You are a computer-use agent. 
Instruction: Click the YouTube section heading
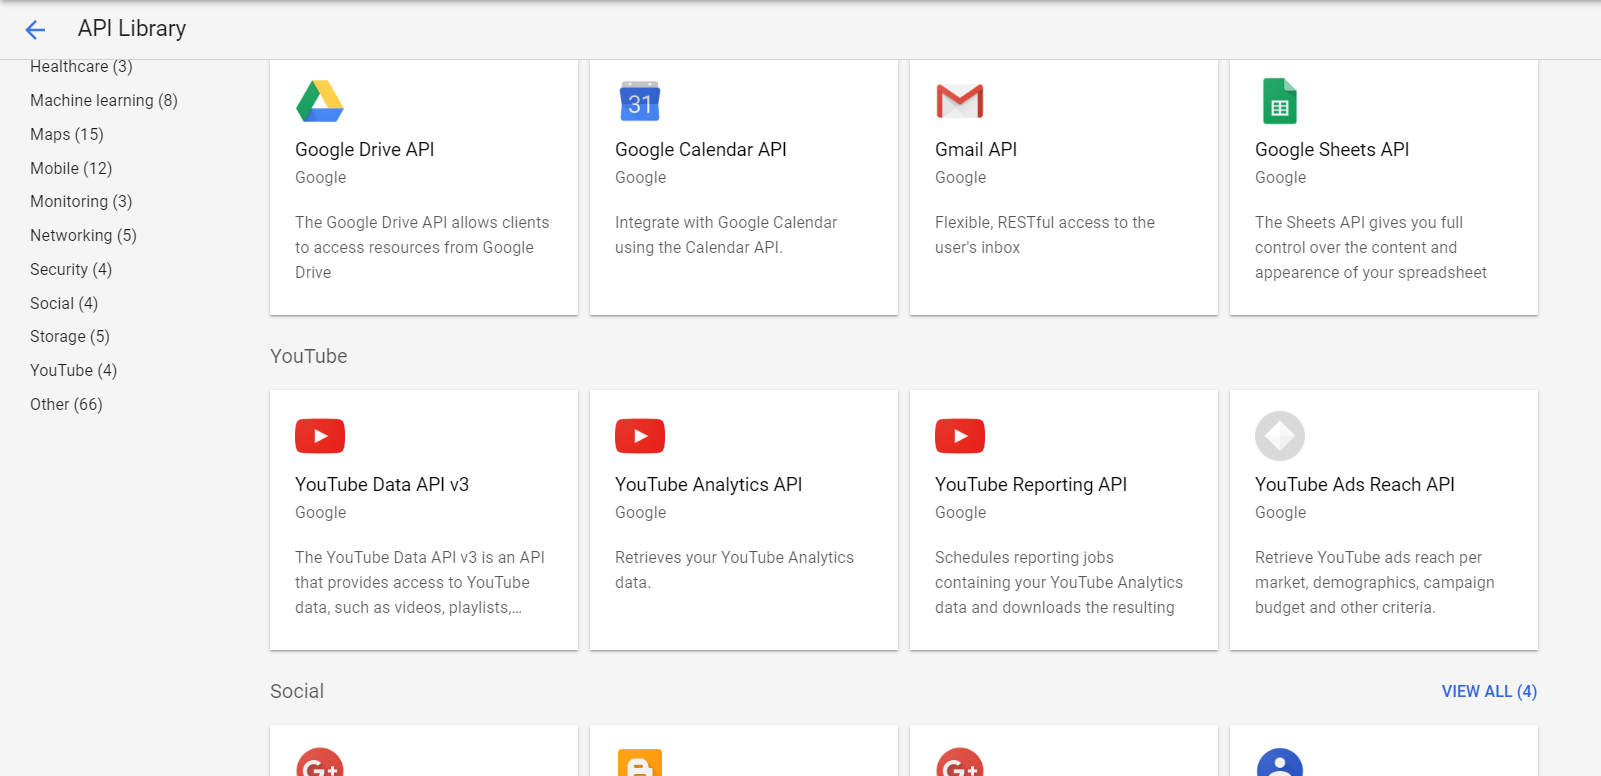click(308, 356)
